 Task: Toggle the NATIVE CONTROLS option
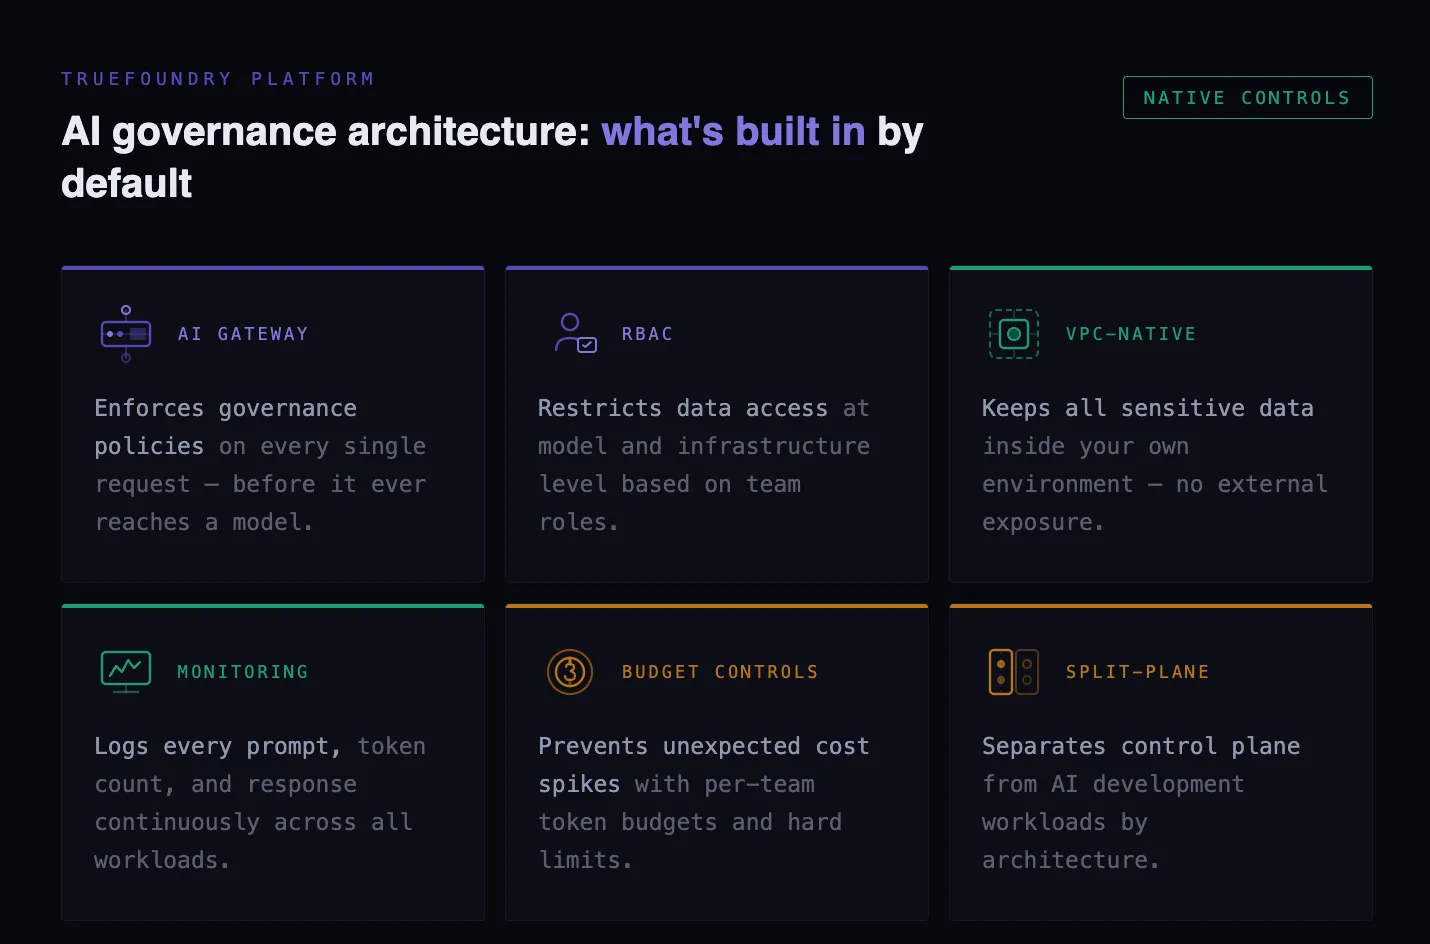(1247, 97)
